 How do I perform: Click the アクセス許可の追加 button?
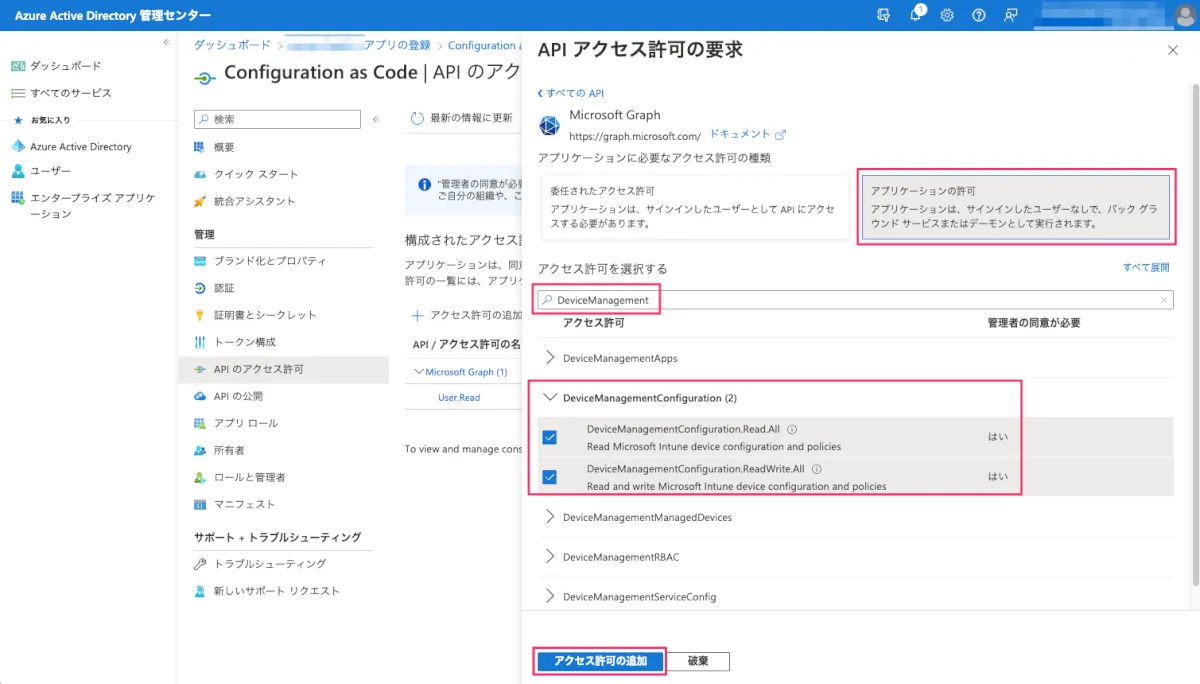(x=600, y=661)
